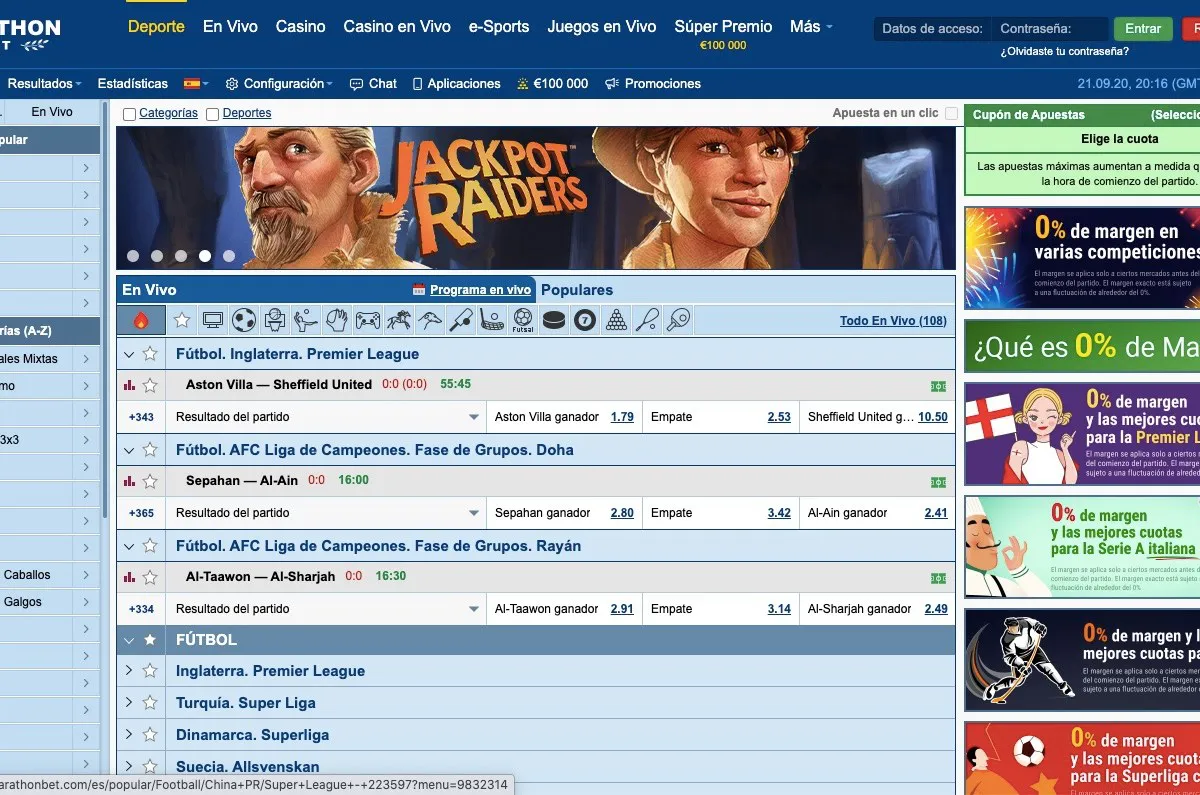
Task: Tick the Categorías checkbox
Action: [x=129, y=114]
